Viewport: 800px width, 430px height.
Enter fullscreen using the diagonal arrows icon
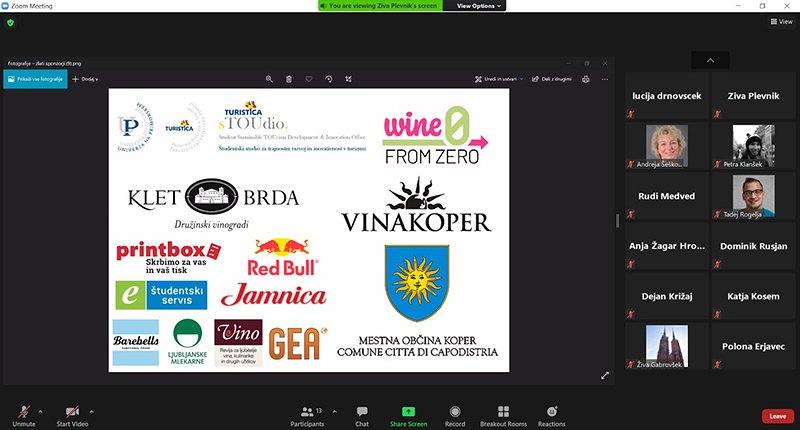605,375
